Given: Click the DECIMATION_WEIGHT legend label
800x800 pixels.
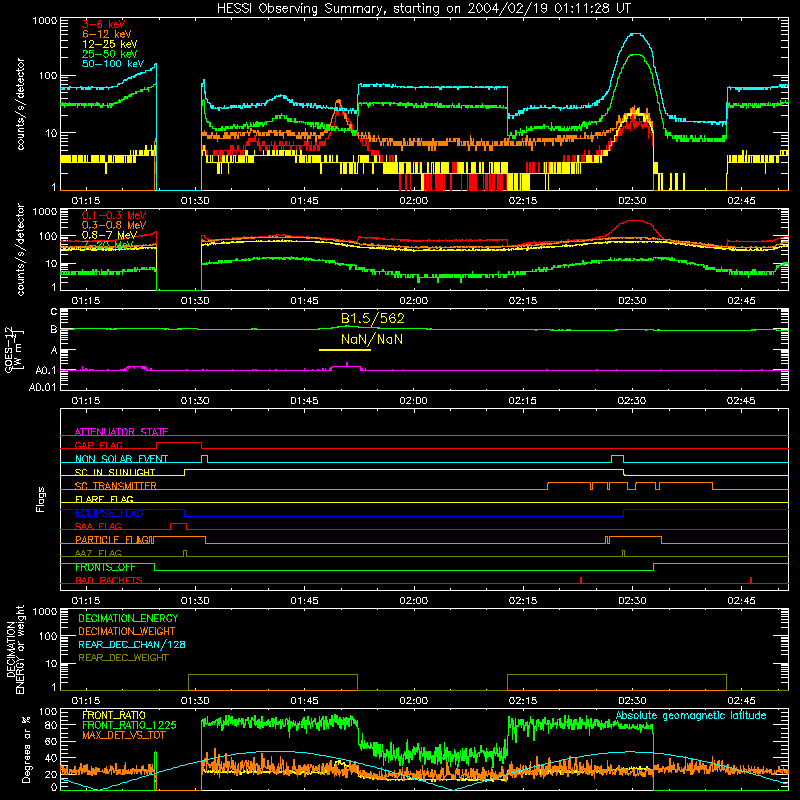Looking at the screenshot, I should coord(127,631).
